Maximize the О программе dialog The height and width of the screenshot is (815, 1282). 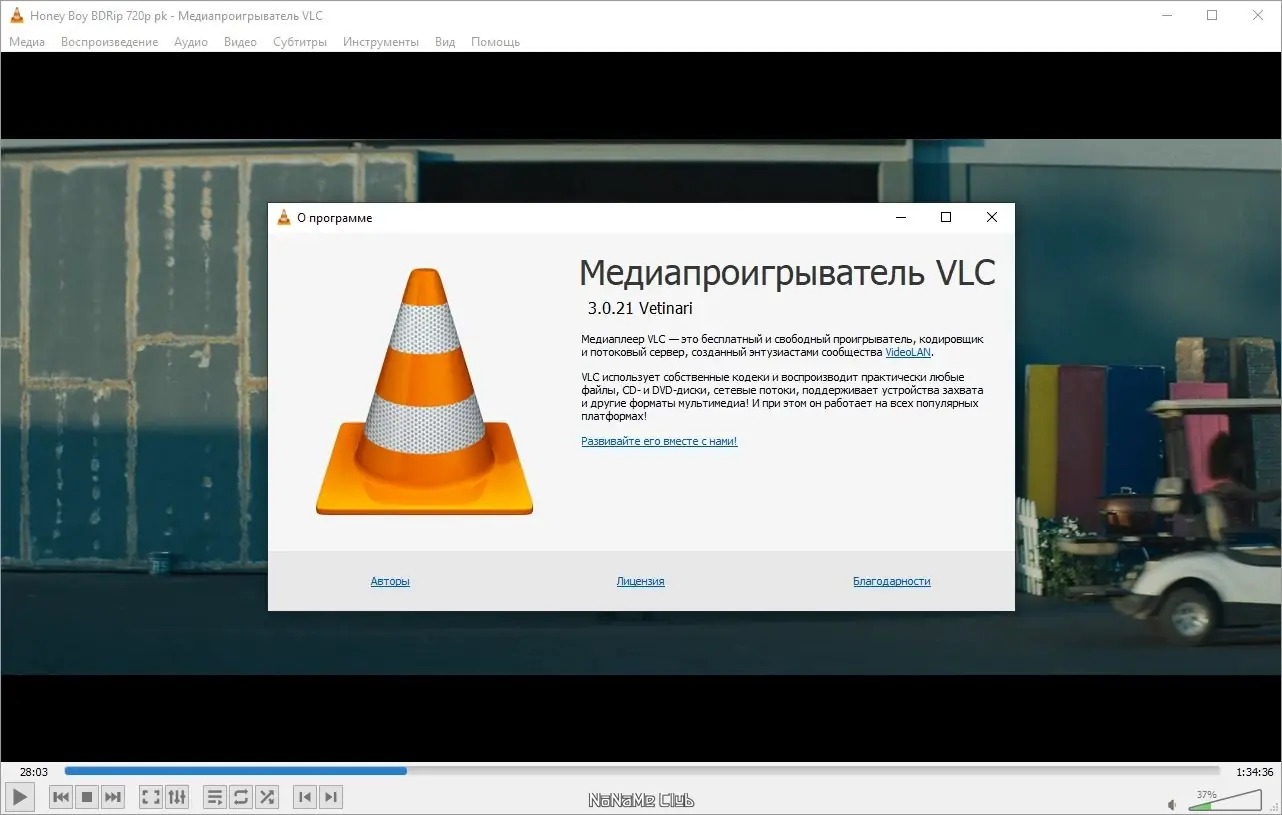pos(945,217)
